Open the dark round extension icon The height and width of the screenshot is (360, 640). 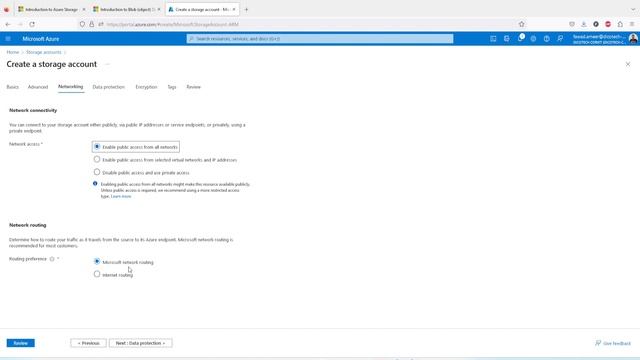[596, 24]
